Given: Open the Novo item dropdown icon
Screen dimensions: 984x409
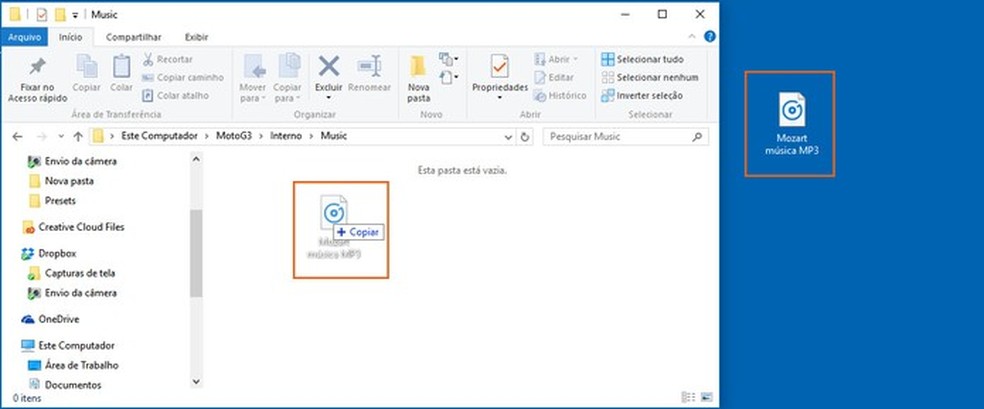Looking at the screenshot, I should pyautogui.click(x=449, y=60).
